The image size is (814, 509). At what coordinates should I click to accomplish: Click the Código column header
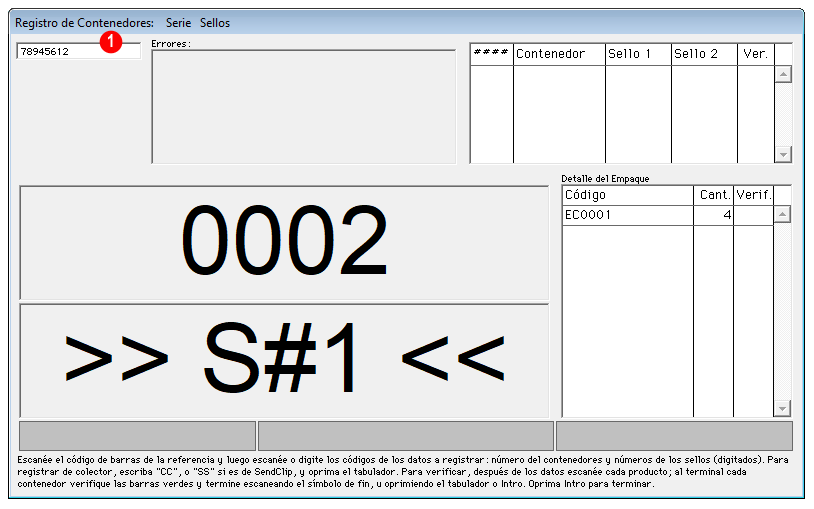click(628, 195)
